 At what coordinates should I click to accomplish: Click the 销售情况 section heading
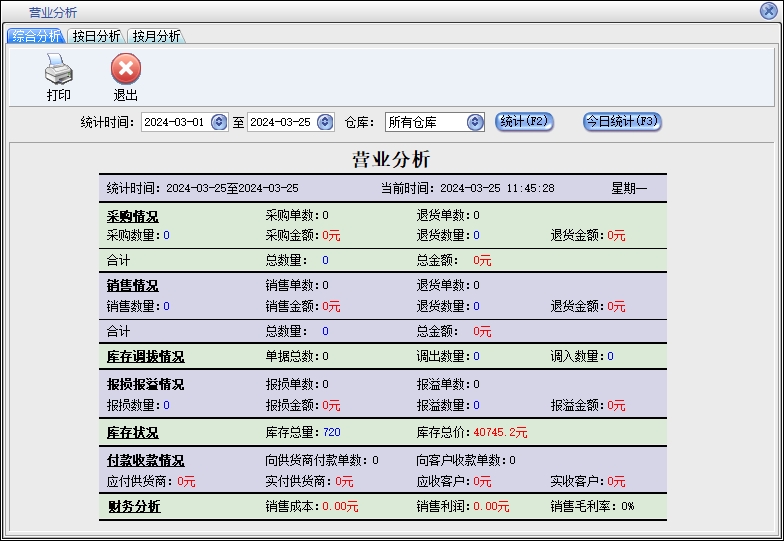132,286
